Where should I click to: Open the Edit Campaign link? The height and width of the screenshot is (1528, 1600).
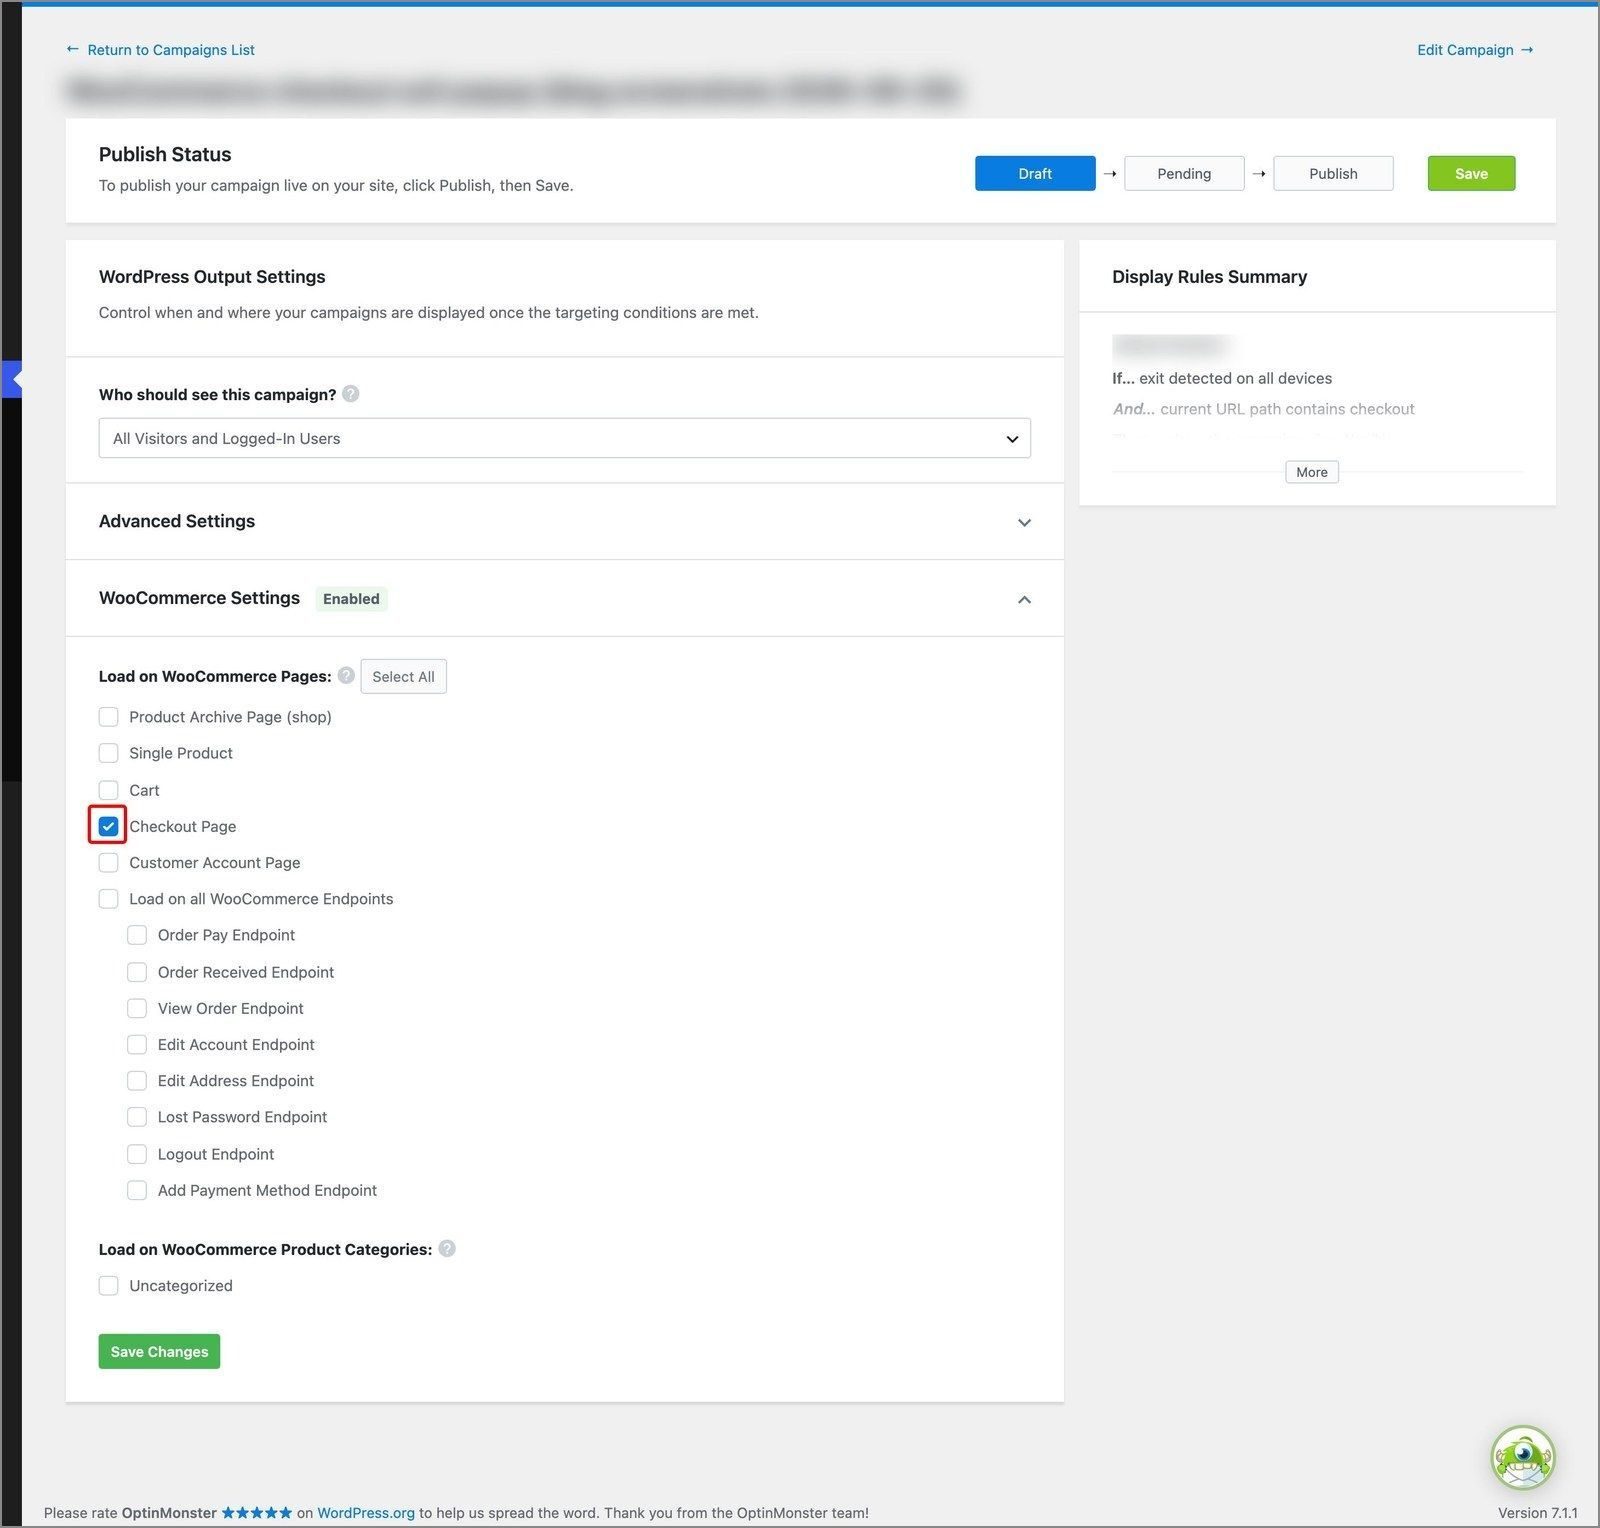tap(1475, 49)
